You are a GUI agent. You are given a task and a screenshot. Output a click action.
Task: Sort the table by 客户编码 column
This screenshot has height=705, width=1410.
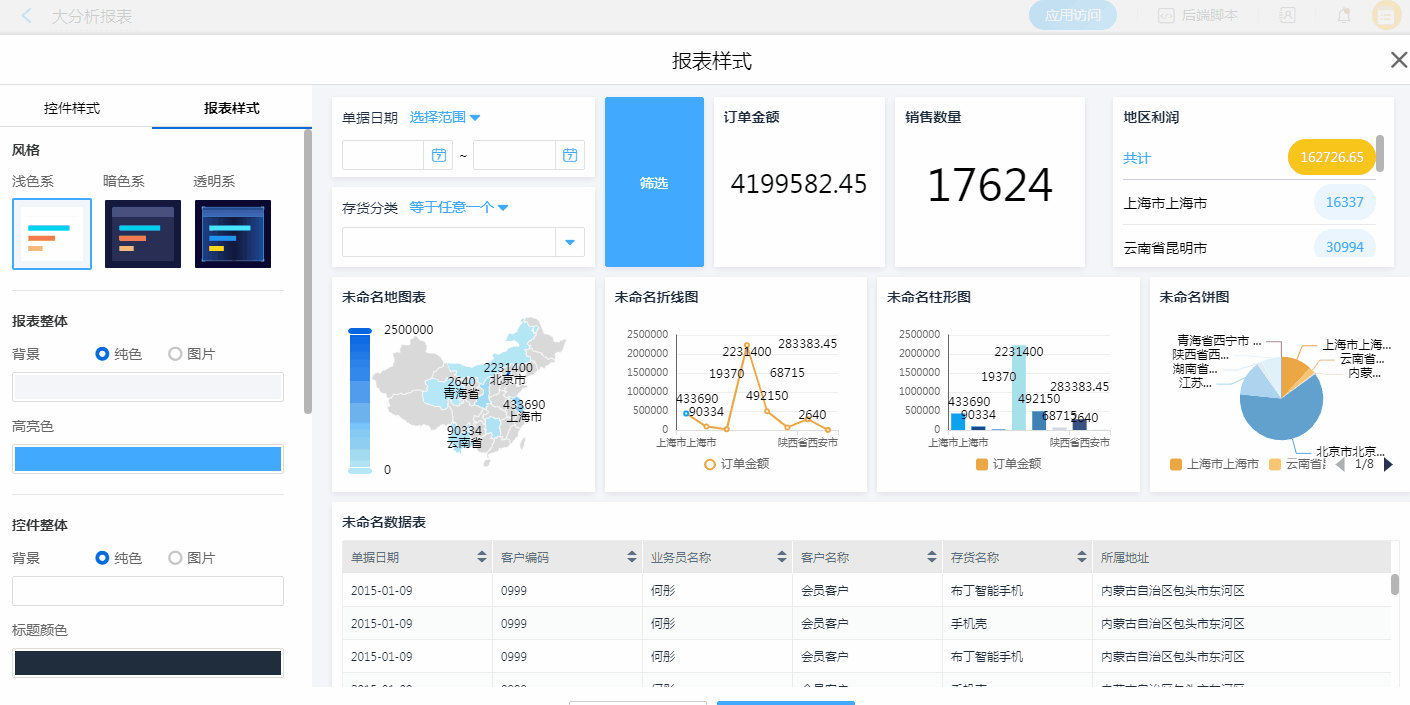[632, 557]
